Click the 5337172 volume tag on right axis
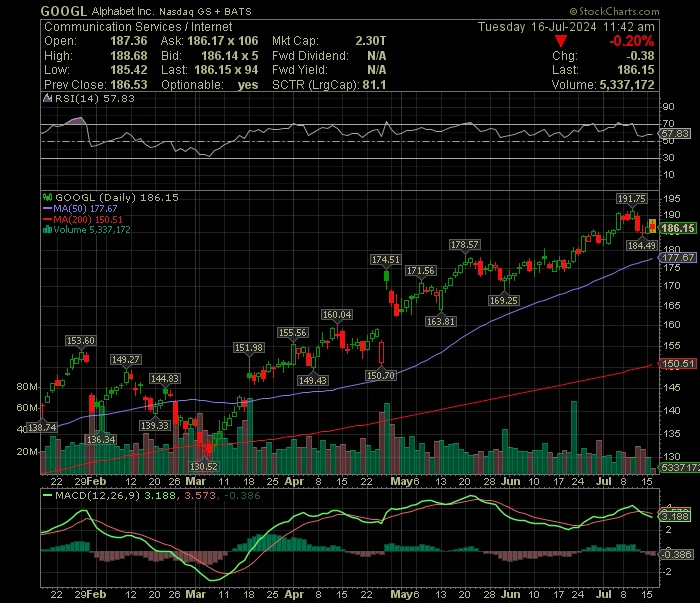Viewport: 700px width, 603px height. point(679,468)
